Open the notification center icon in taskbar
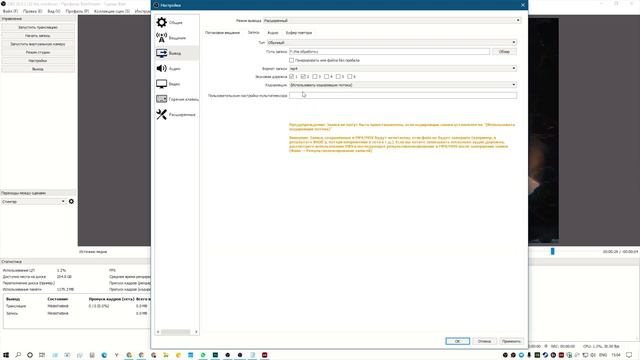Image resolution: width=640 pixels, height=360 pixels. 629,355
